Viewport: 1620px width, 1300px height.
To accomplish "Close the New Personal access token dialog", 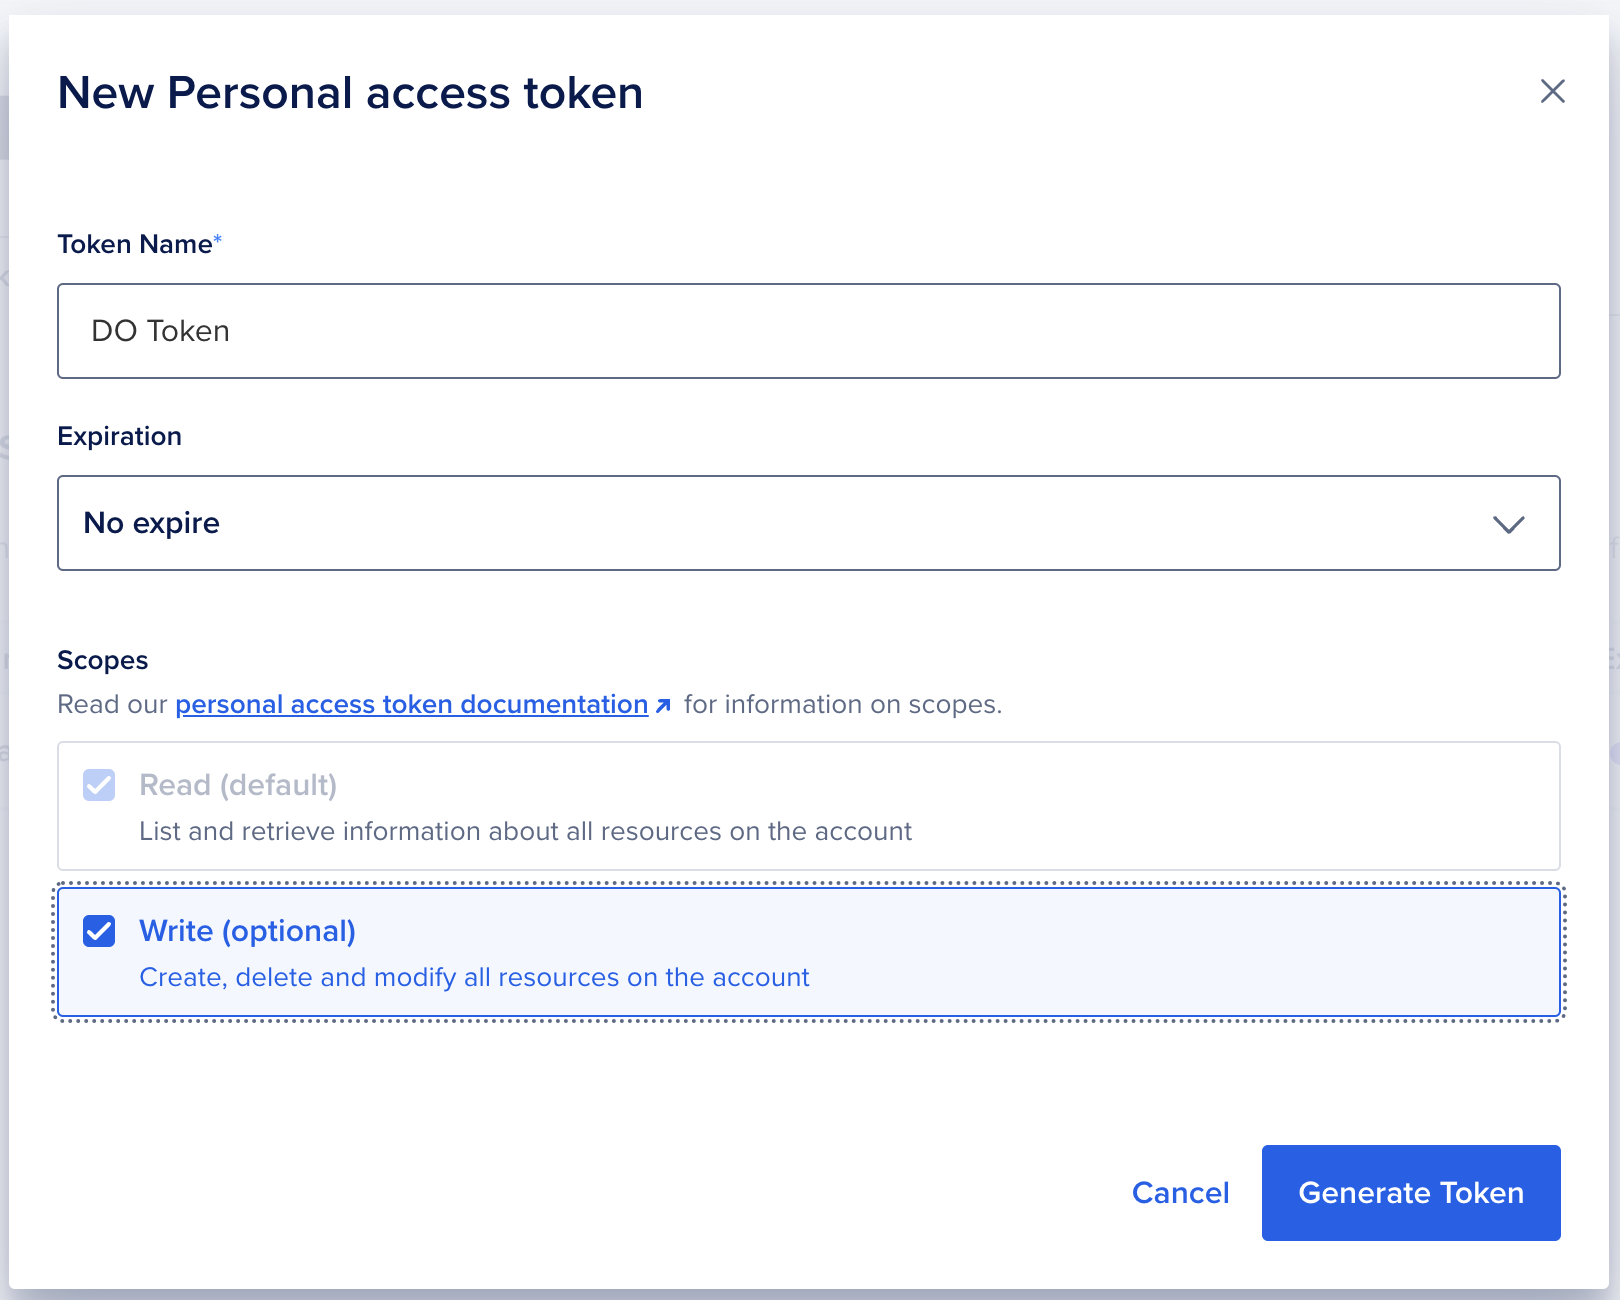I will (1552, 92).
